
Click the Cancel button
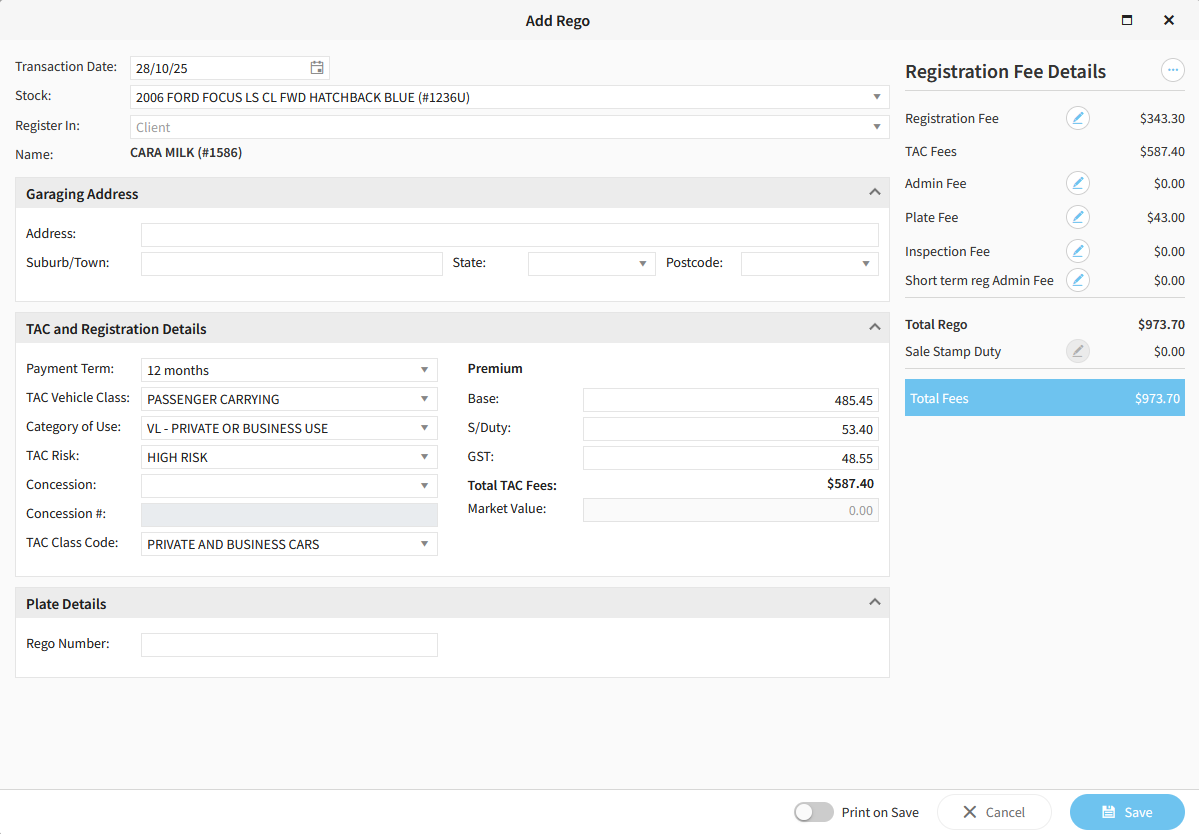[993, 812]
